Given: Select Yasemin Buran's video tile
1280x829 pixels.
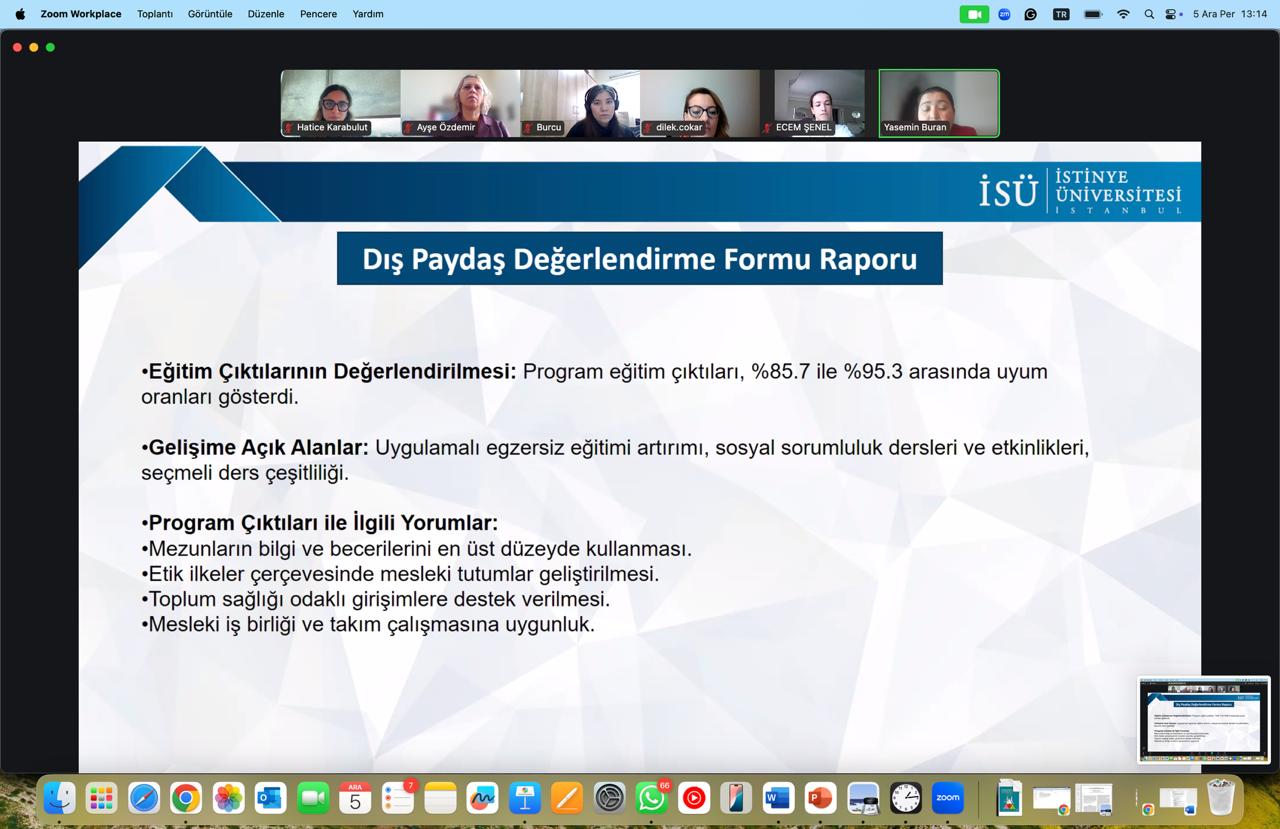Looking at the screenshot, I should point(938,102).
